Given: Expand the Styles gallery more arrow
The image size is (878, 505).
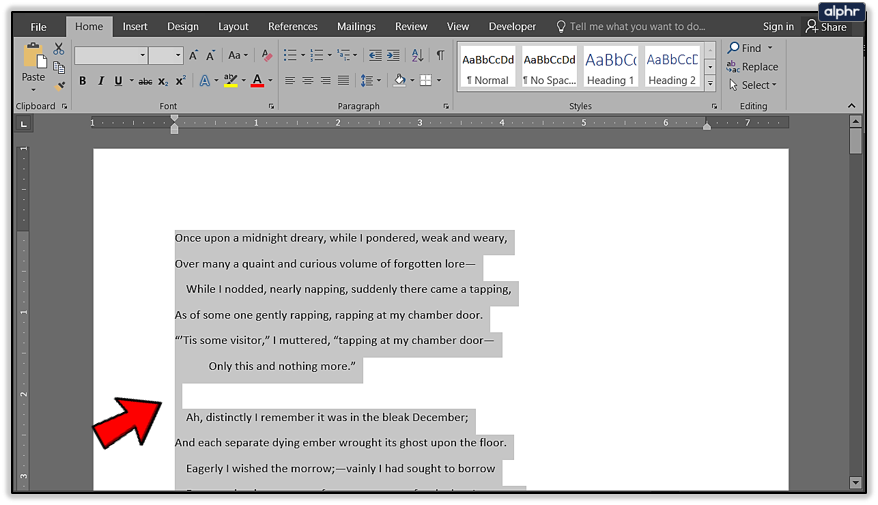Looking at the screenshot, I should click(x=710, y=84).
